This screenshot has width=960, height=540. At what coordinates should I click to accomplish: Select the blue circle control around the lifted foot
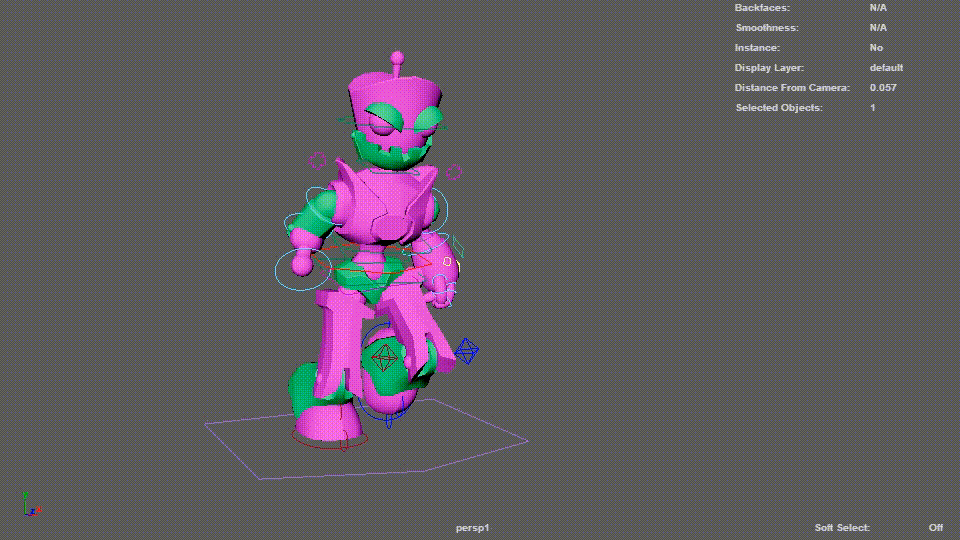click(390, 373)
